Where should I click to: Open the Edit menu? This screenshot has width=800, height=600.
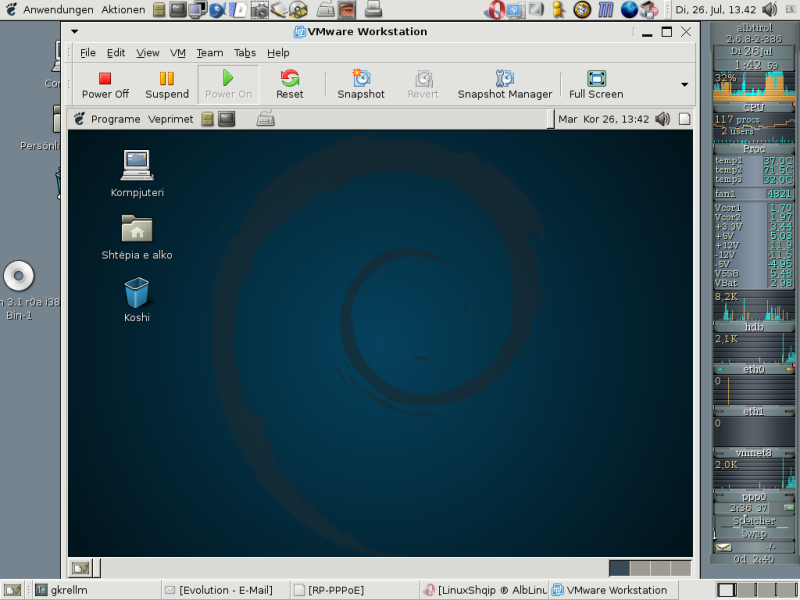tap(116, 53)
